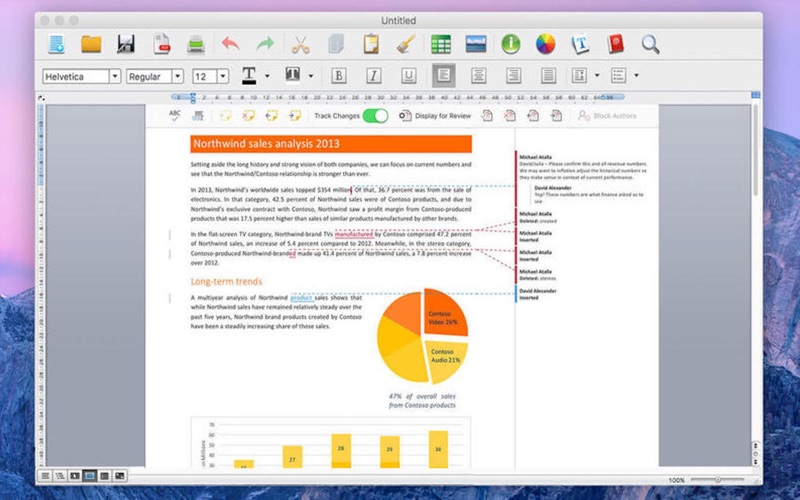Print the document with the printer icon
This screenshot has height=500, width=800.
click(196, 44)
